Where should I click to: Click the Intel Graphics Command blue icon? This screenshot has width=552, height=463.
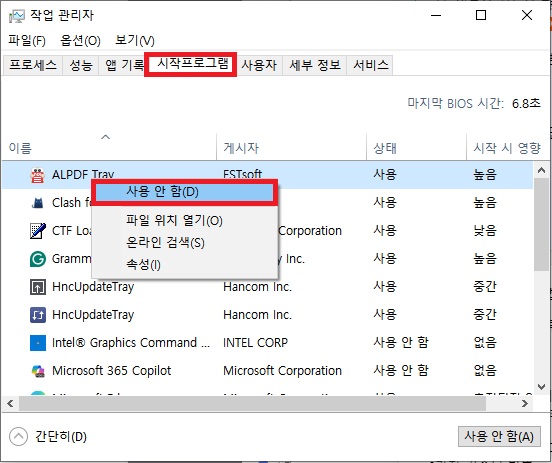tap(37, 343)
